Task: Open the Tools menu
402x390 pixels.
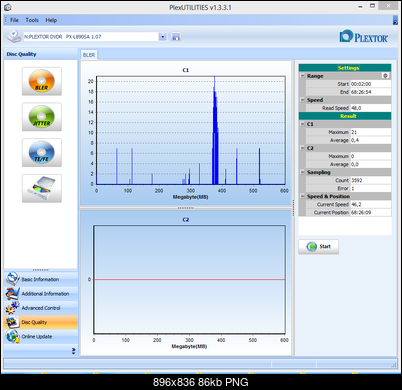Action: pyautogui.click(x=32, y=20)
